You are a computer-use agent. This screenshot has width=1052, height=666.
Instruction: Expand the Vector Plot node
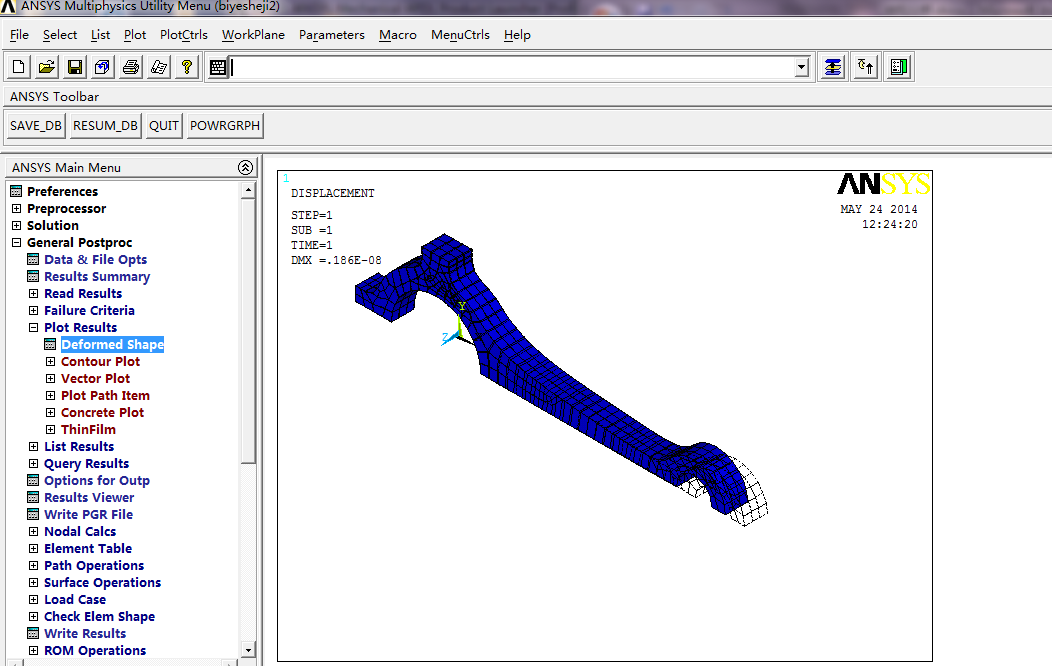click(50, 378)
